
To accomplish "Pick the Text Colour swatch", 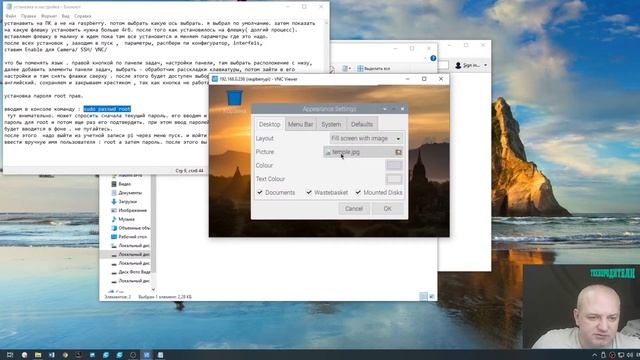I will click(x=394, y=179).
